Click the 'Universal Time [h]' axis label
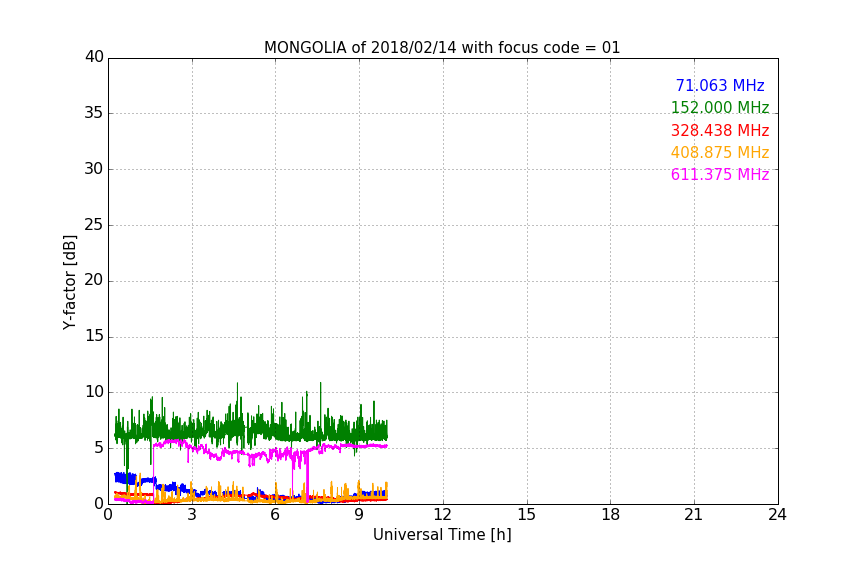 pyautogui.click(x=442, y=534)
